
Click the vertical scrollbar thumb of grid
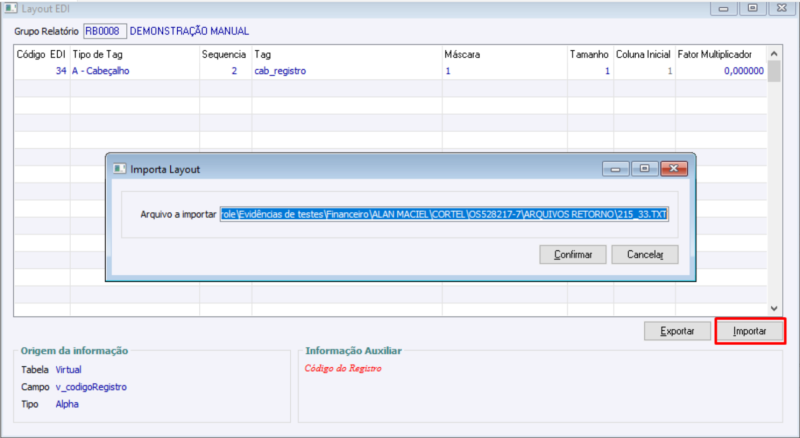point(774,71)
